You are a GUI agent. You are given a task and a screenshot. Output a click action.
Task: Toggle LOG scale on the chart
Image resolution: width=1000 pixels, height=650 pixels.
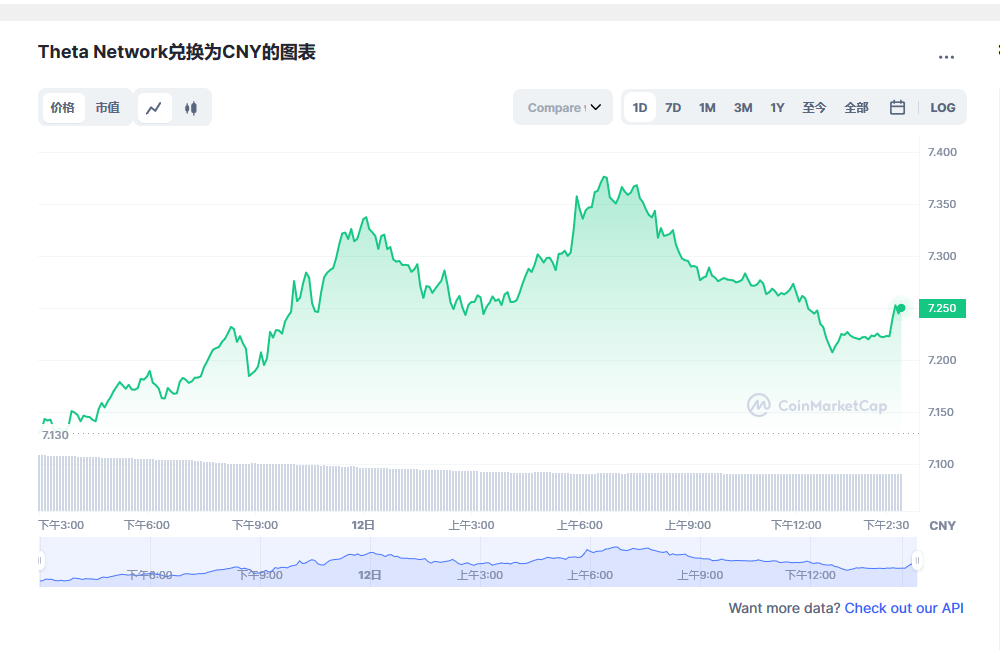coord(943,108)
